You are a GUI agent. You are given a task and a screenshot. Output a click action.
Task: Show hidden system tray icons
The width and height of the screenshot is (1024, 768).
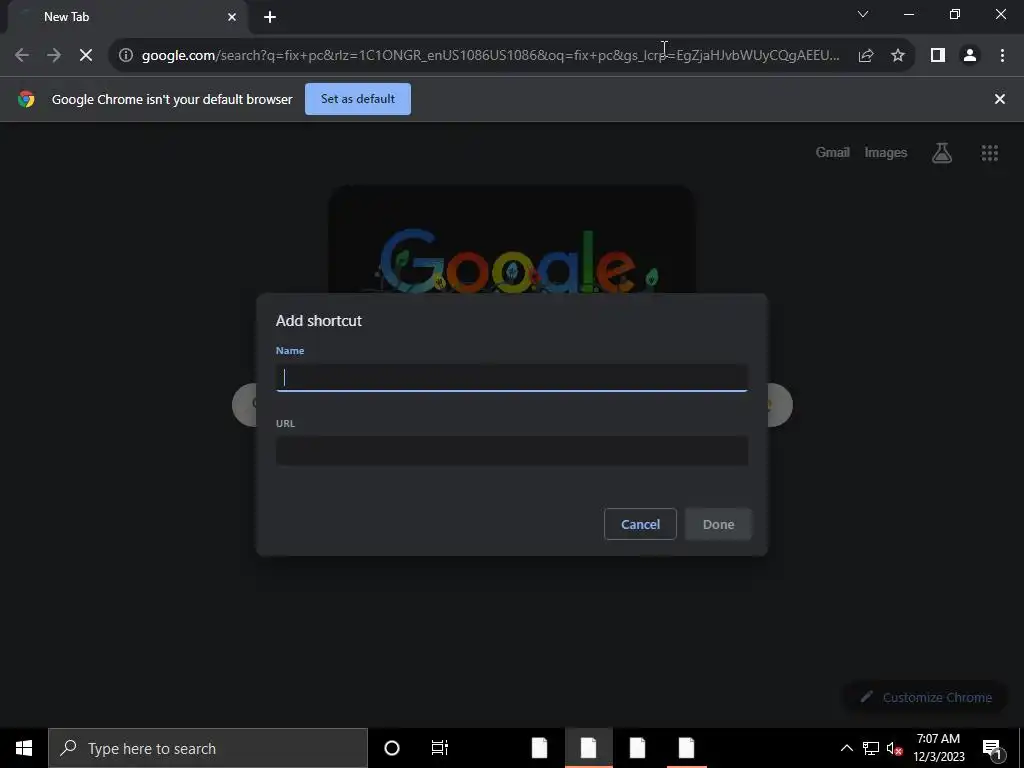(x=846, y=748)
